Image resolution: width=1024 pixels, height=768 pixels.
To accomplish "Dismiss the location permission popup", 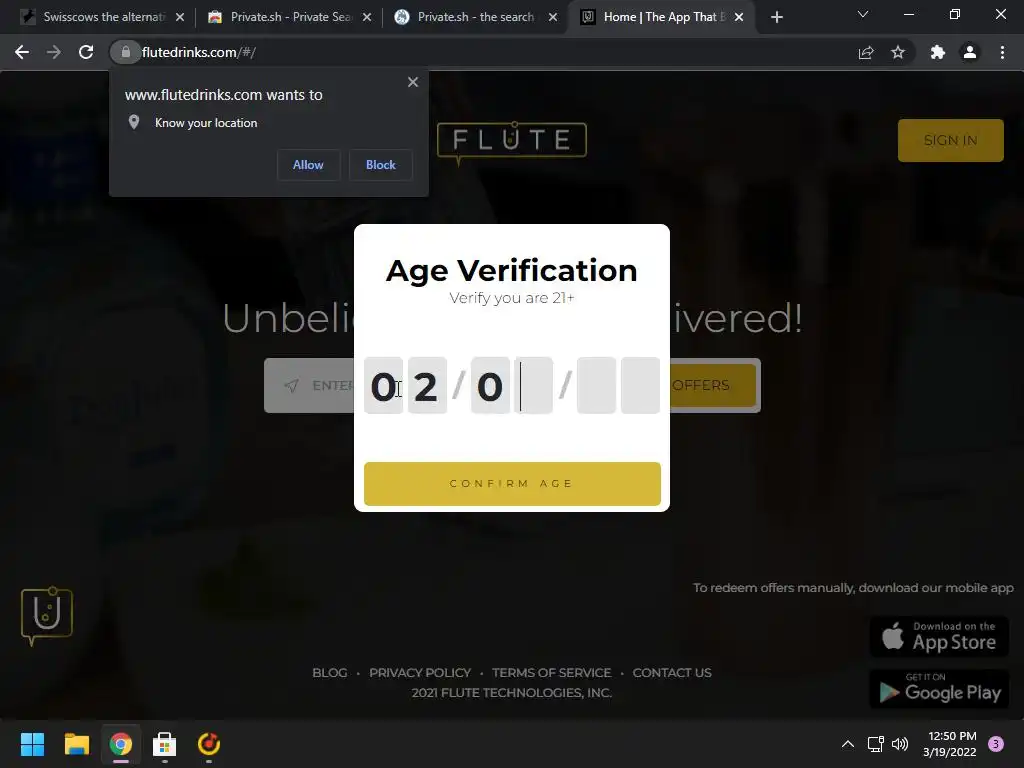I will [x=413, y=82].
